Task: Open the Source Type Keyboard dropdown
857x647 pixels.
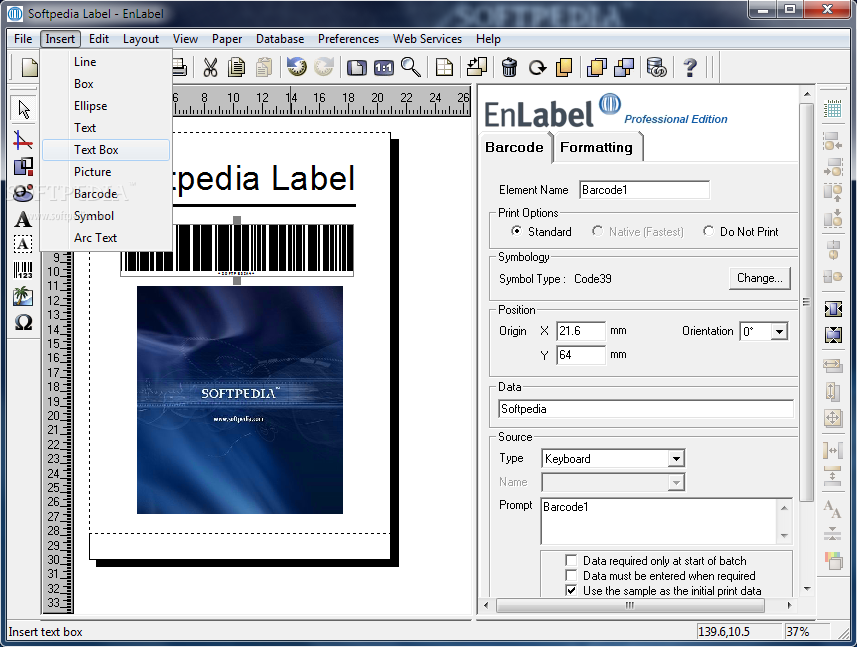Action: tap(676, 458)
